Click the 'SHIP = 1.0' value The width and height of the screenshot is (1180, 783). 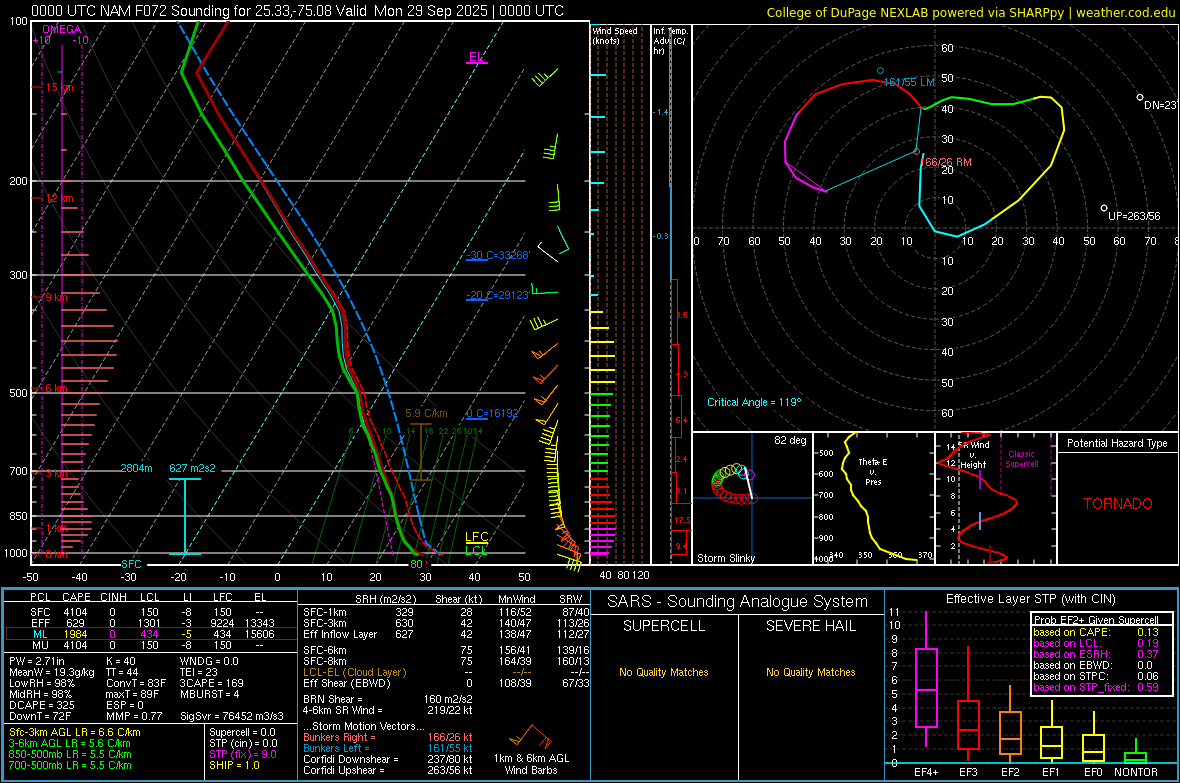(234, 766)
